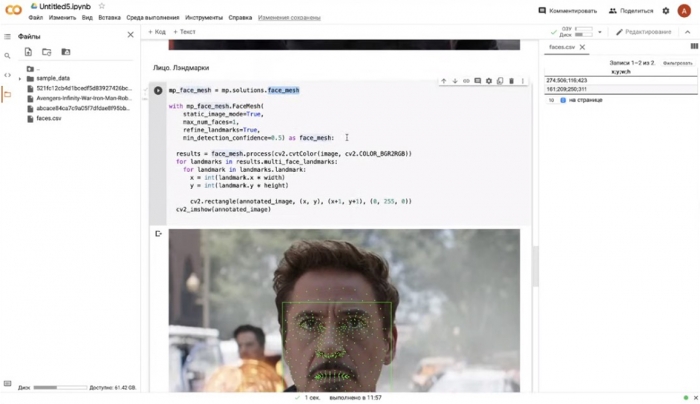700x404 pixels.
Task: Close the faces.csv tab
Action: pos(583,47)
